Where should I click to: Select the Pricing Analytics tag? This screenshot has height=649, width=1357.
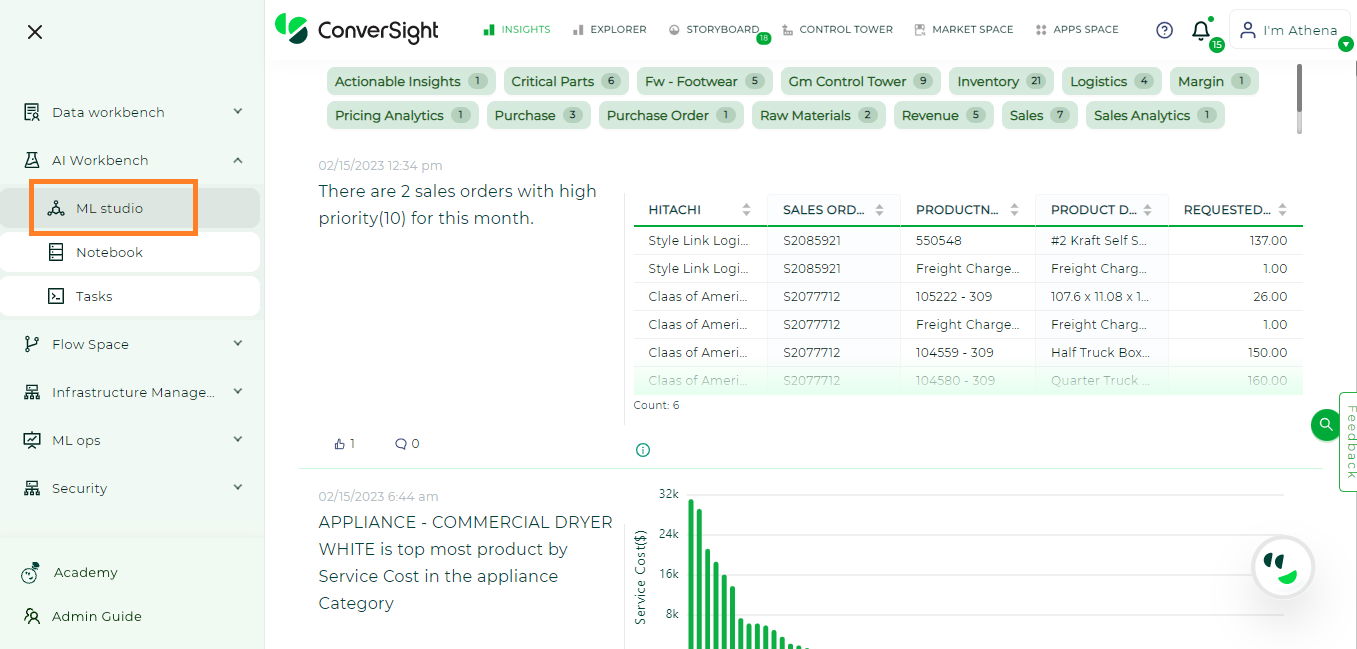(x=403, y=116)
